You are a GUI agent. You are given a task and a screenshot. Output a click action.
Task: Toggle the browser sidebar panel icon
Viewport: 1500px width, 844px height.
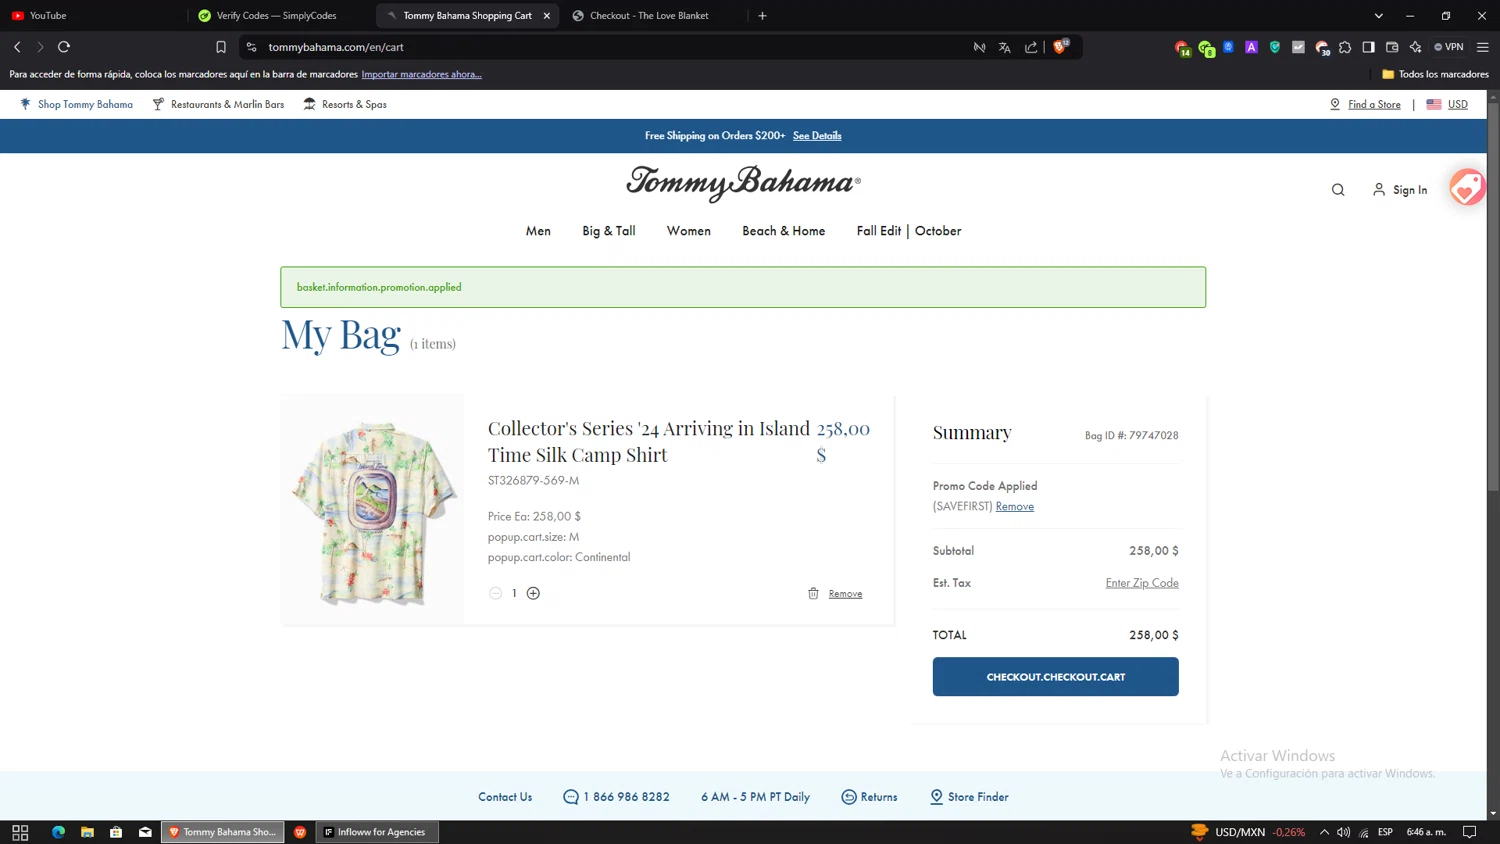(1368, 47)
